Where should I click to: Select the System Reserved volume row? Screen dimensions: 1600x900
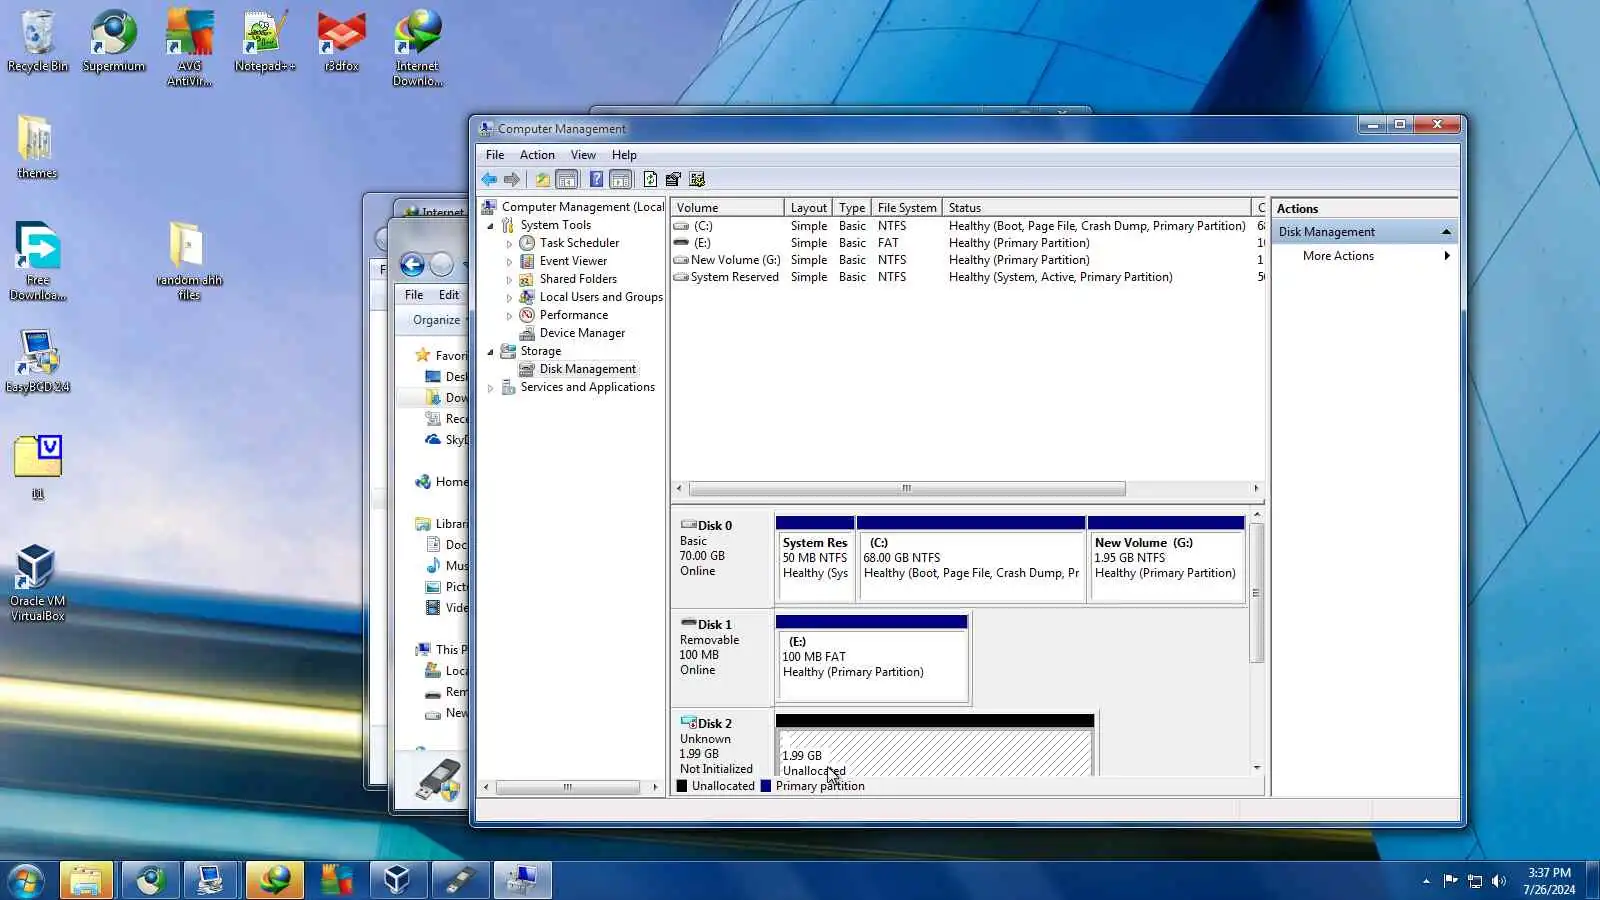[x=968, y=277]
